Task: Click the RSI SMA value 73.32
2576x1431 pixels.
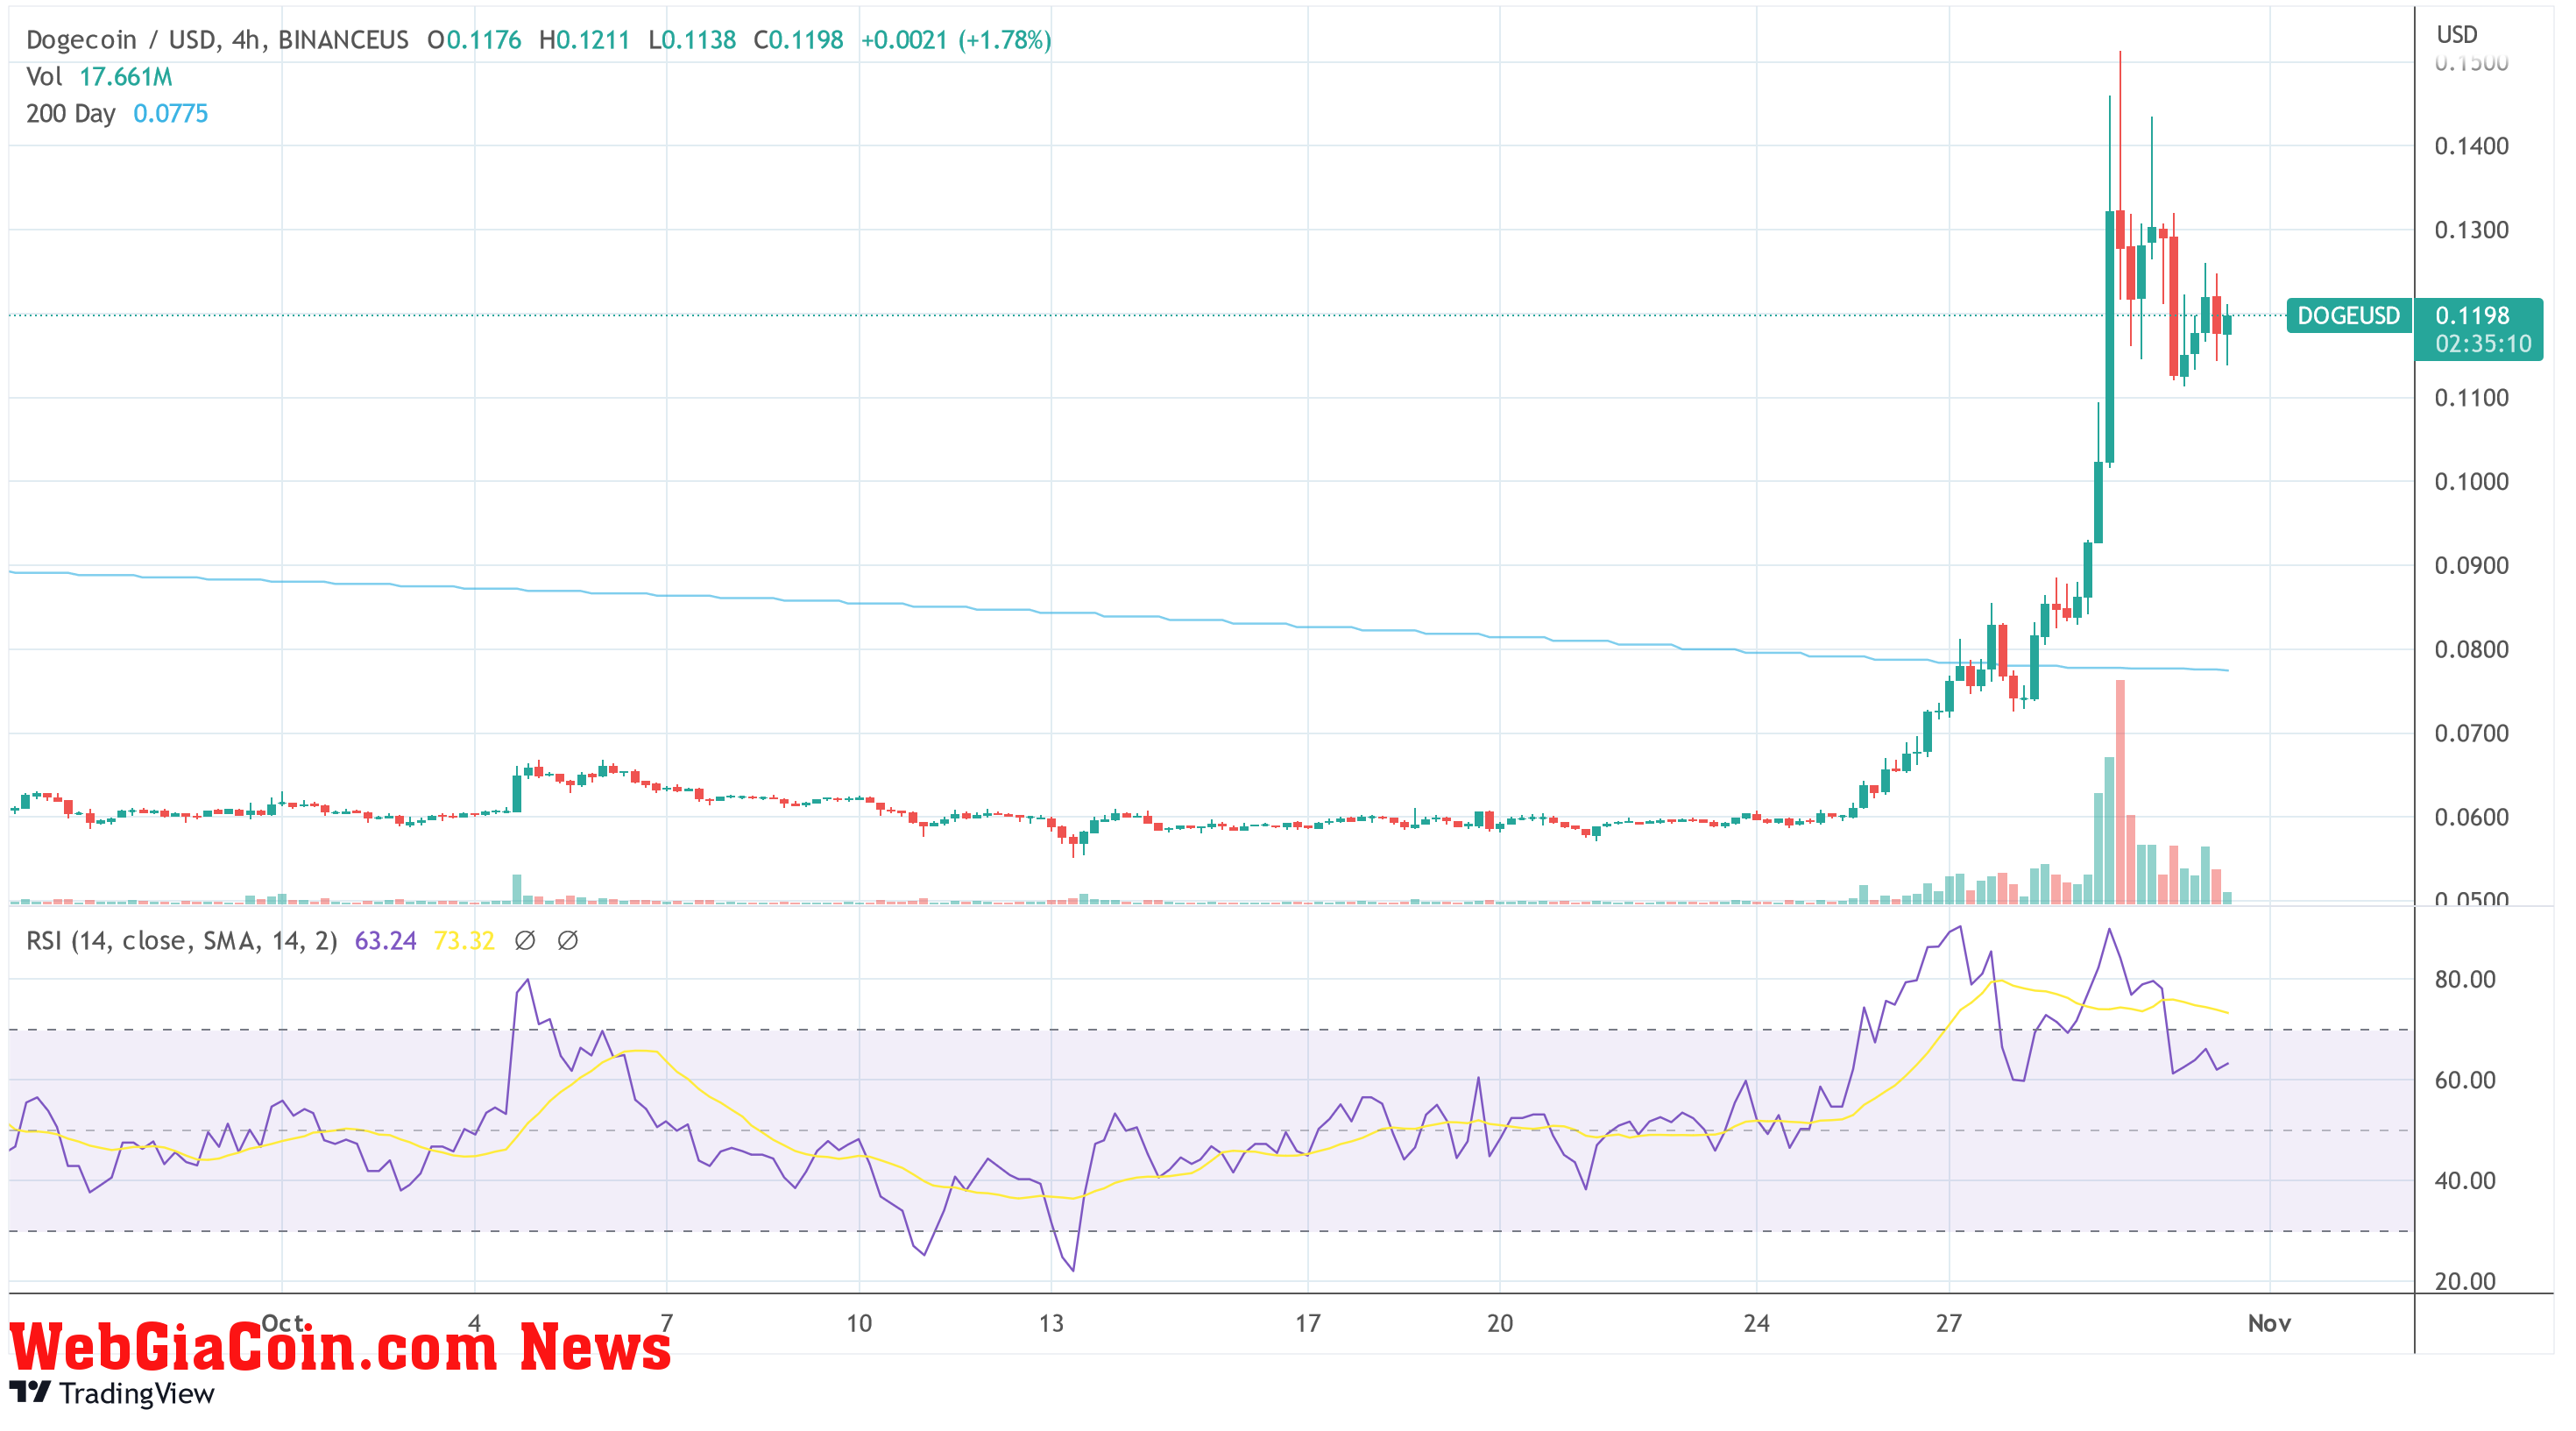Action: pos(464,941)
